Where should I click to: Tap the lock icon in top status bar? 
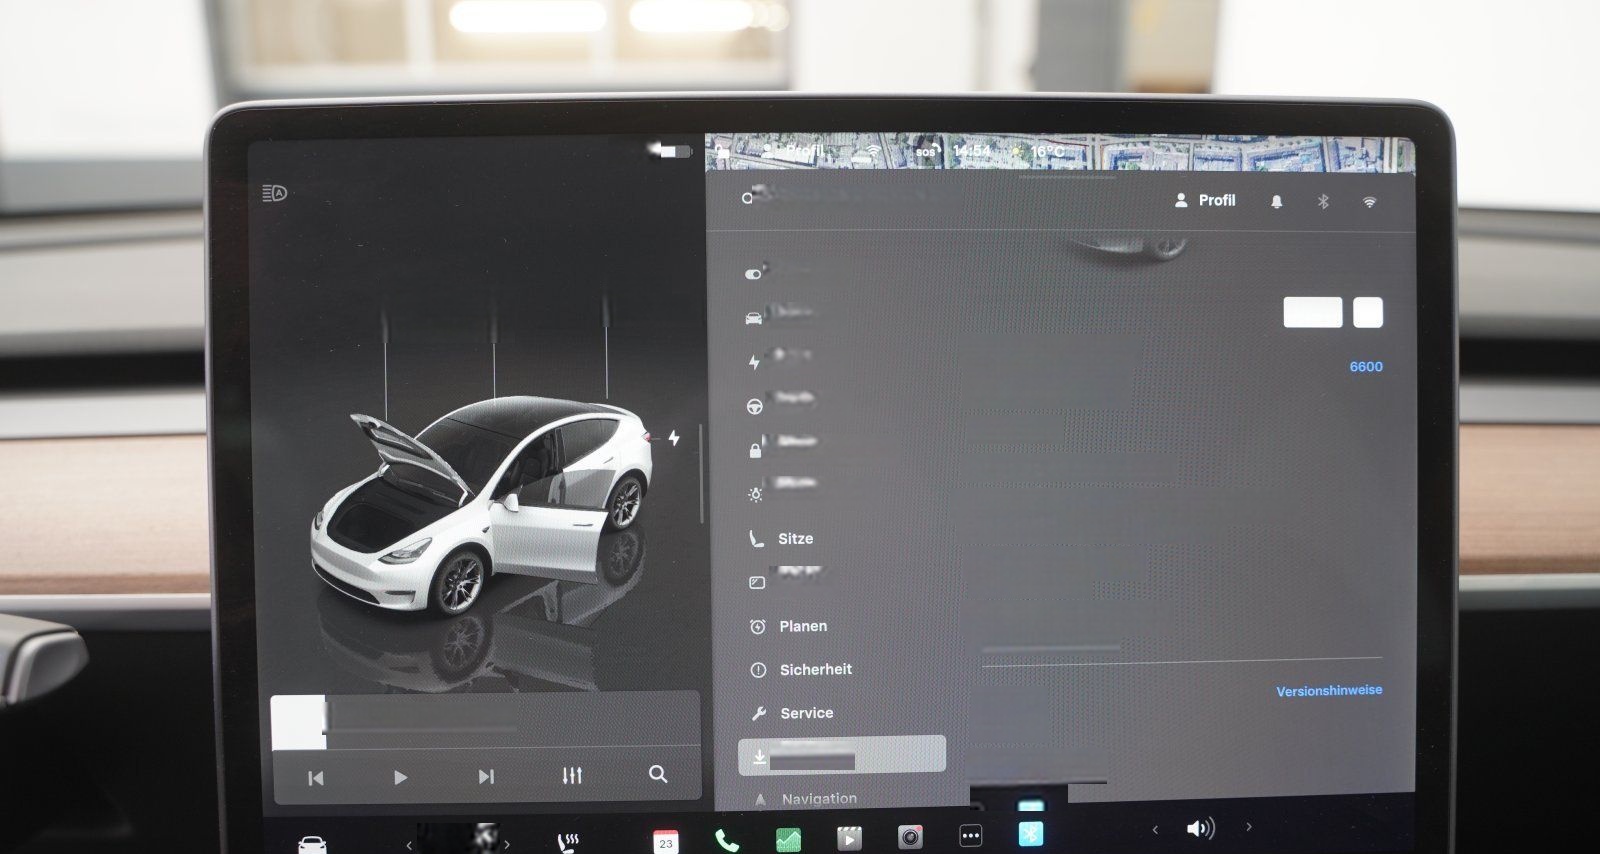click(x=721, y=152)
